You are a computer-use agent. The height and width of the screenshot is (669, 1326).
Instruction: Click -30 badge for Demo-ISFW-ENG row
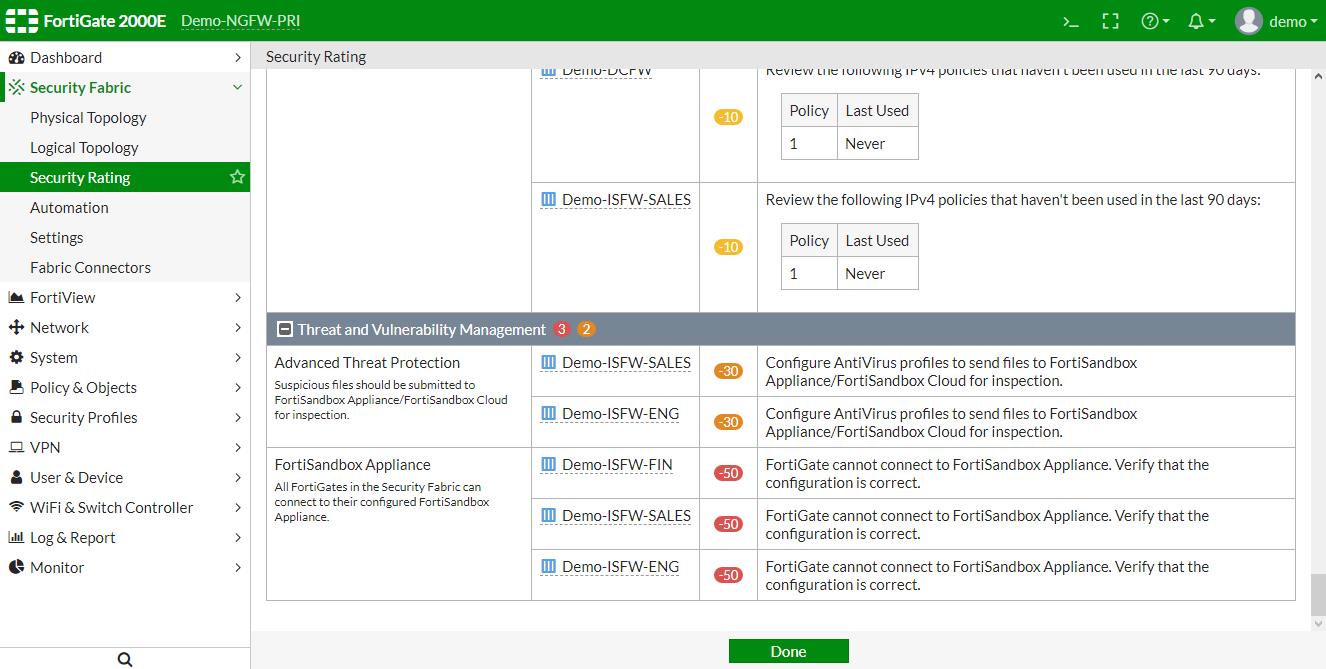[x=728, y=422]
